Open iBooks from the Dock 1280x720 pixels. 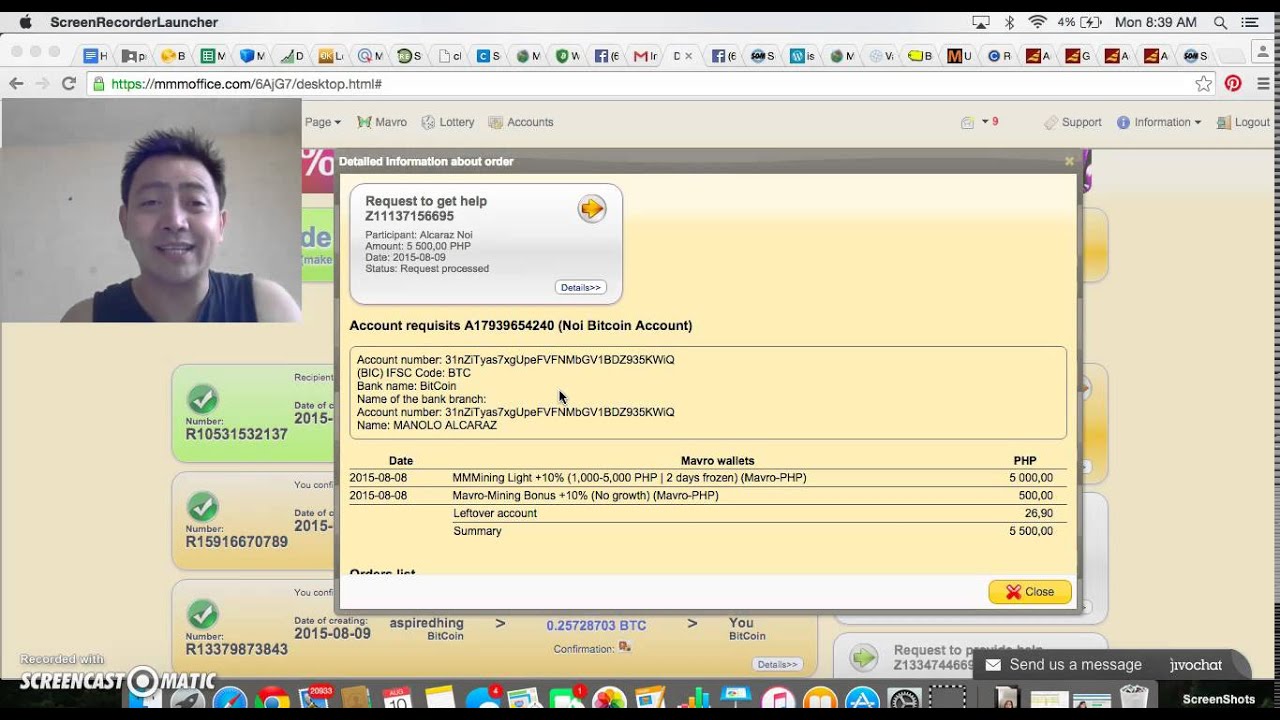819,699
